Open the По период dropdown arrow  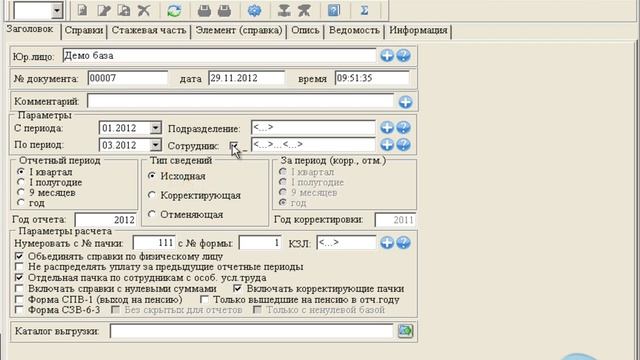[155, 145]
